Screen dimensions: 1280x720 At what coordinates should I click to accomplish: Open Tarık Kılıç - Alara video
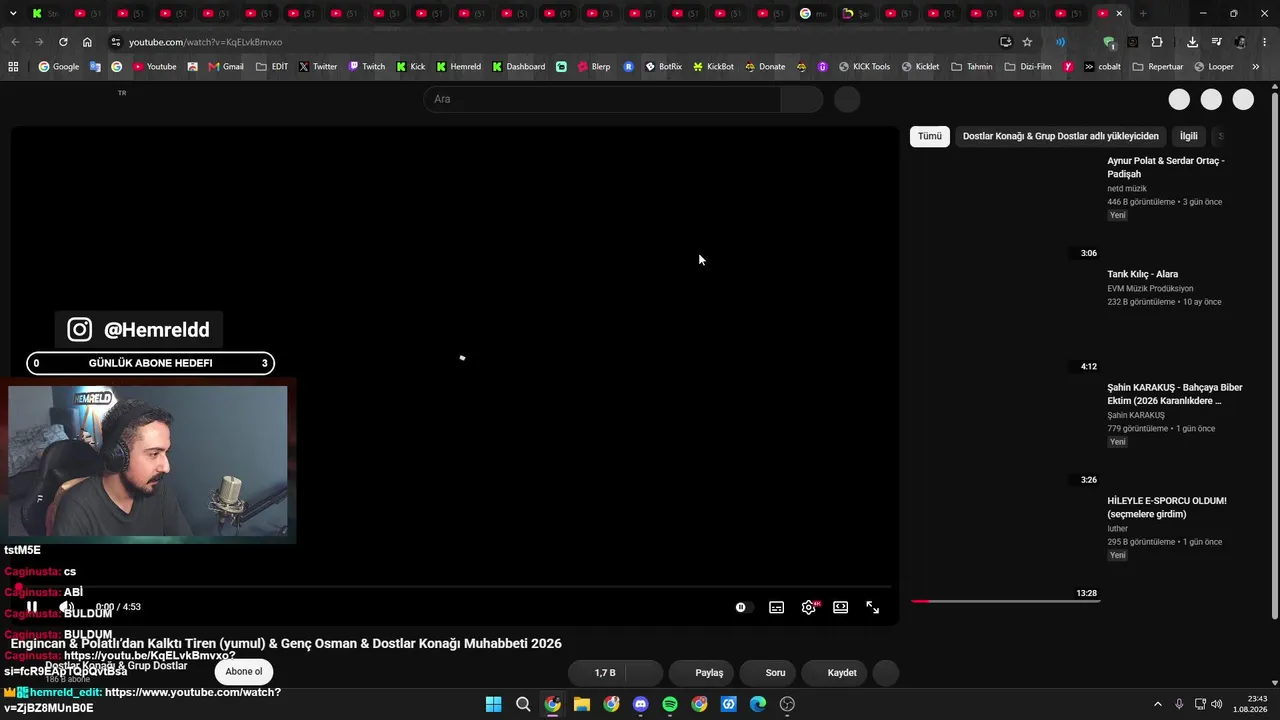pos(1142,274)
